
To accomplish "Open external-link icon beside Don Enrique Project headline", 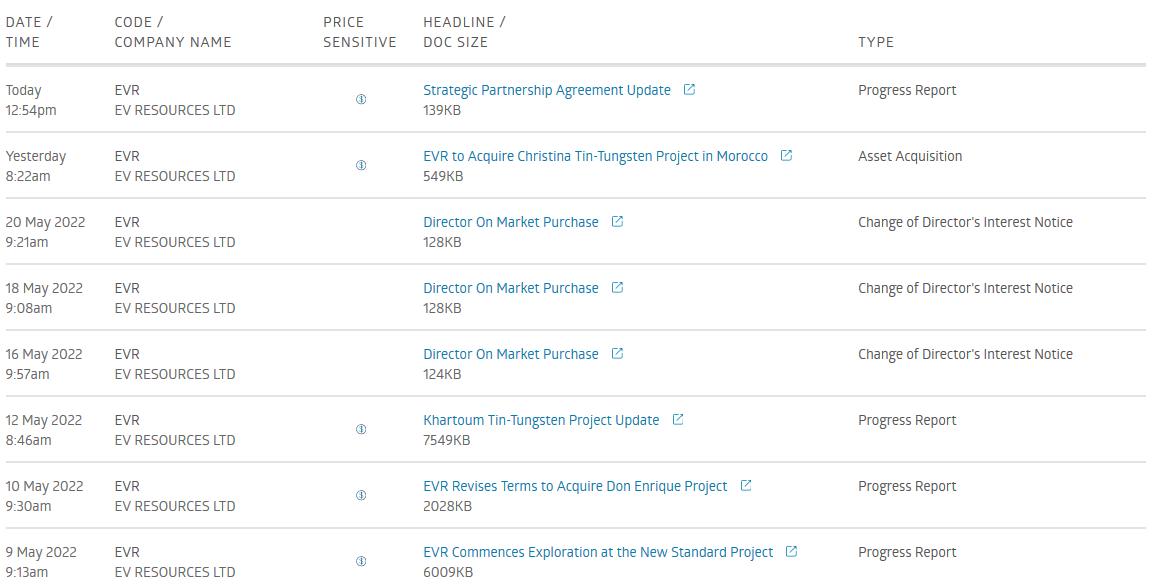I will click(746, 486).
